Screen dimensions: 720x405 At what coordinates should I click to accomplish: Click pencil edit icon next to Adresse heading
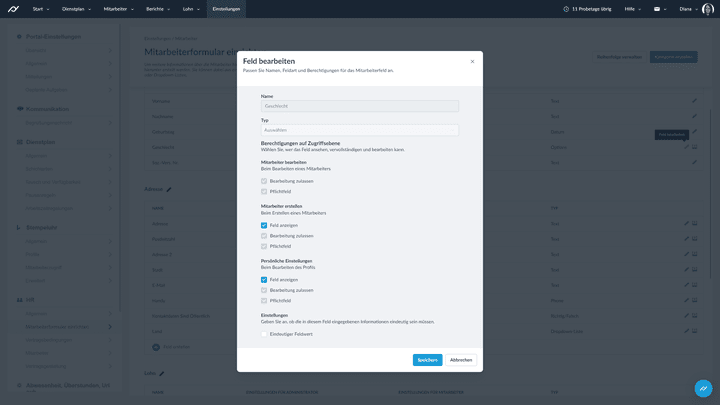[169, 189]
